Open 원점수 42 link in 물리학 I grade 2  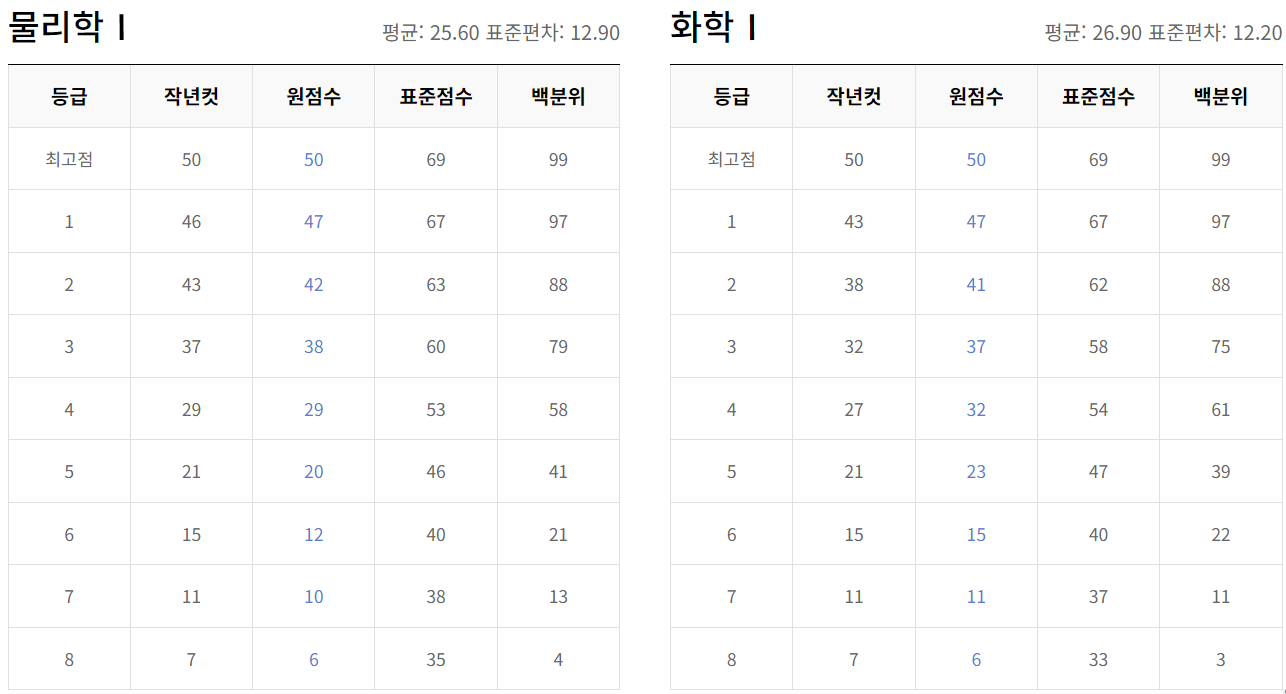[314, 285]
